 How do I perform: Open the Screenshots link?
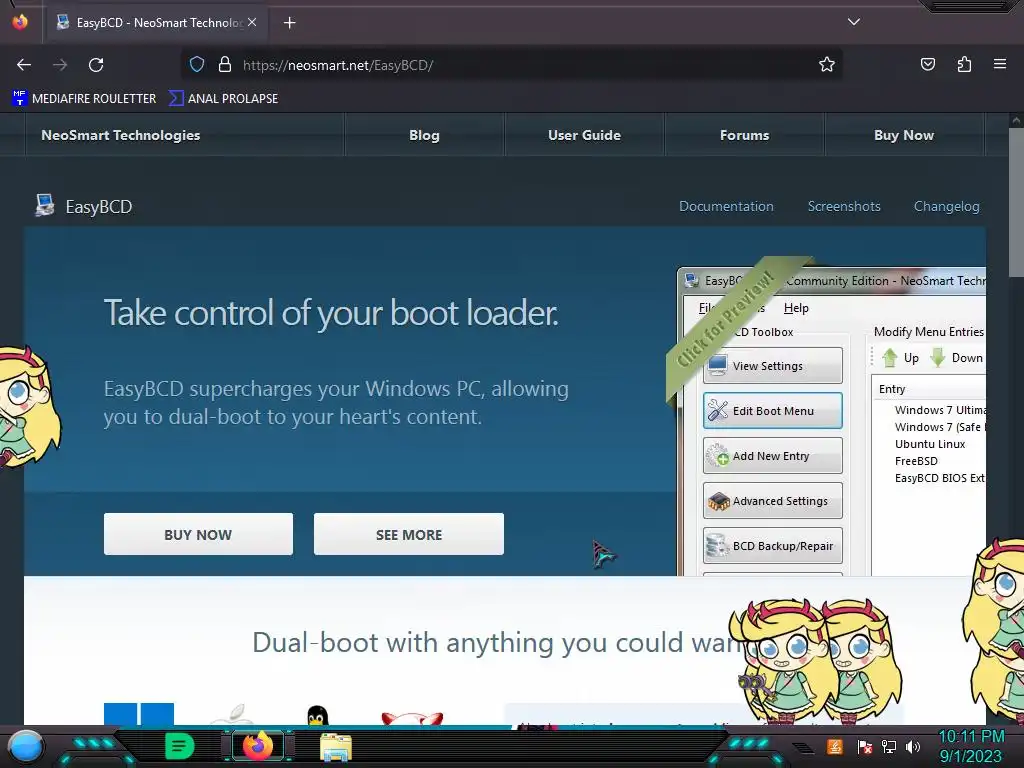click(844, 206)
